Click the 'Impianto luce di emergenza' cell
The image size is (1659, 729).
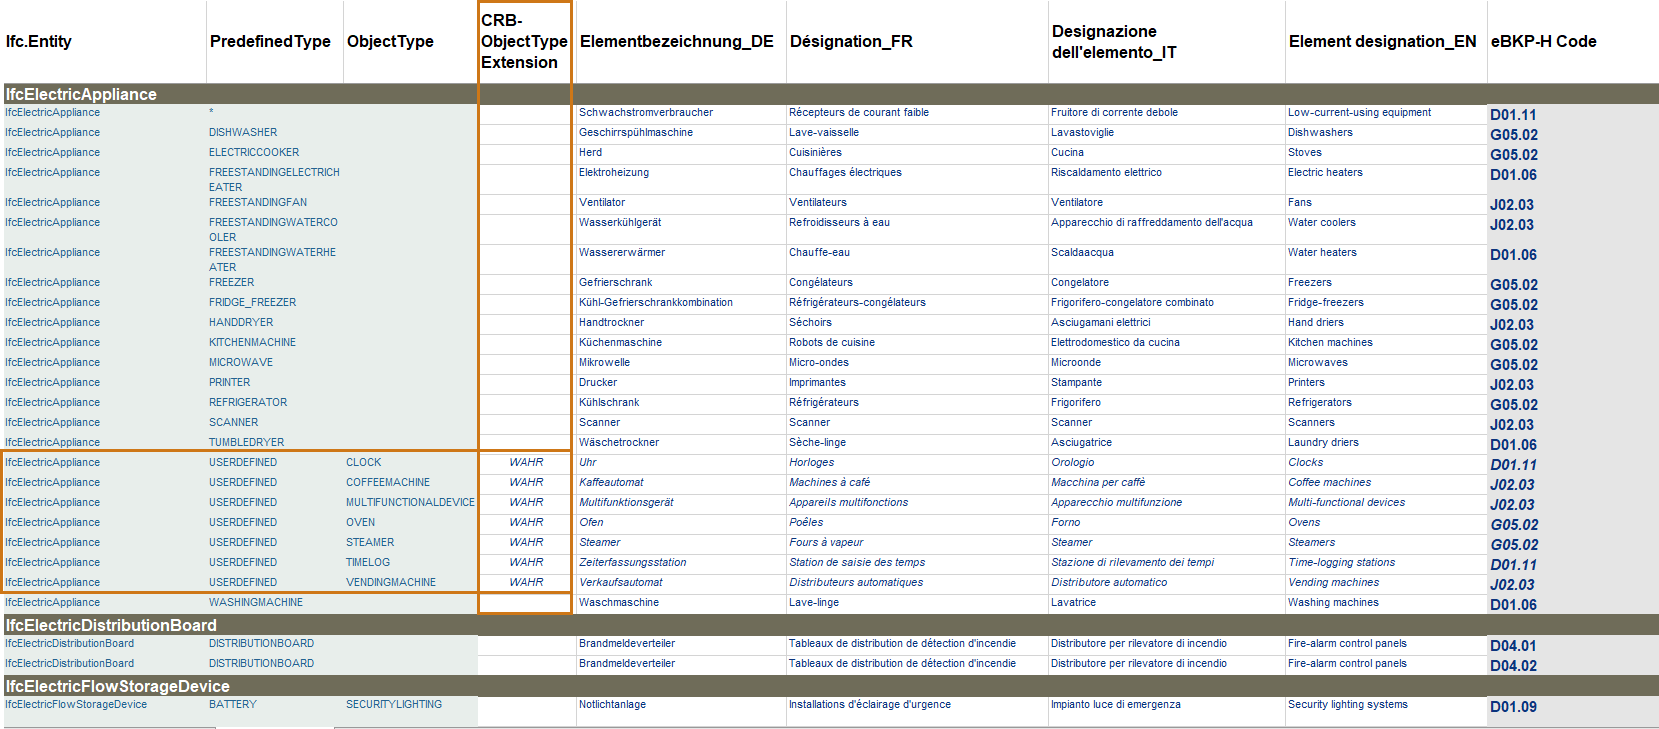pos(1116,704)
